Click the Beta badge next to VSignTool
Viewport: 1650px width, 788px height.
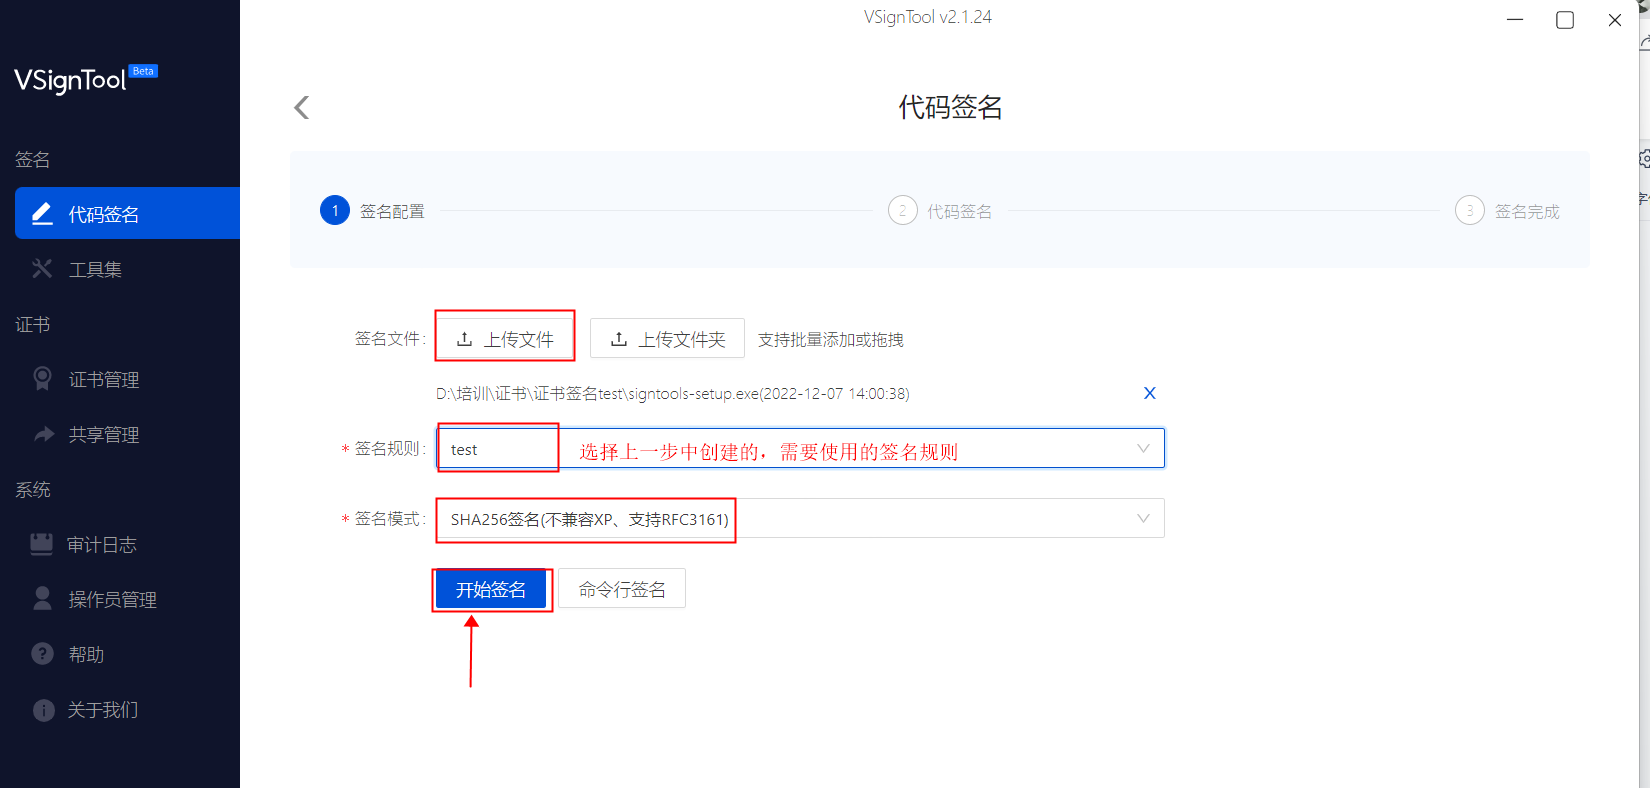pos(143,71)
